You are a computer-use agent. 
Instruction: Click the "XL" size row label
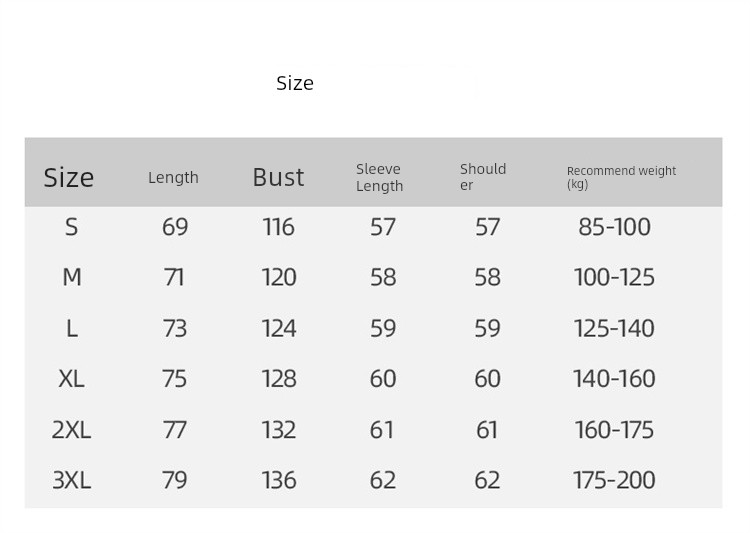[x=71, y=379]
